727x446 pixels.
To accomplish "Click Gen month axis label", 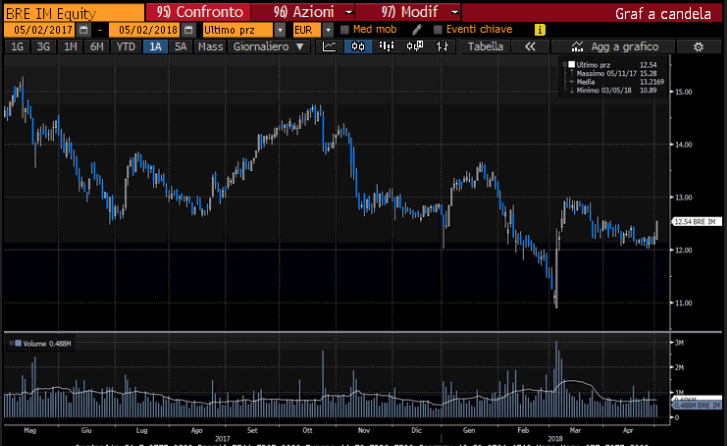I will pyautogui.click(x=469, y=430).
